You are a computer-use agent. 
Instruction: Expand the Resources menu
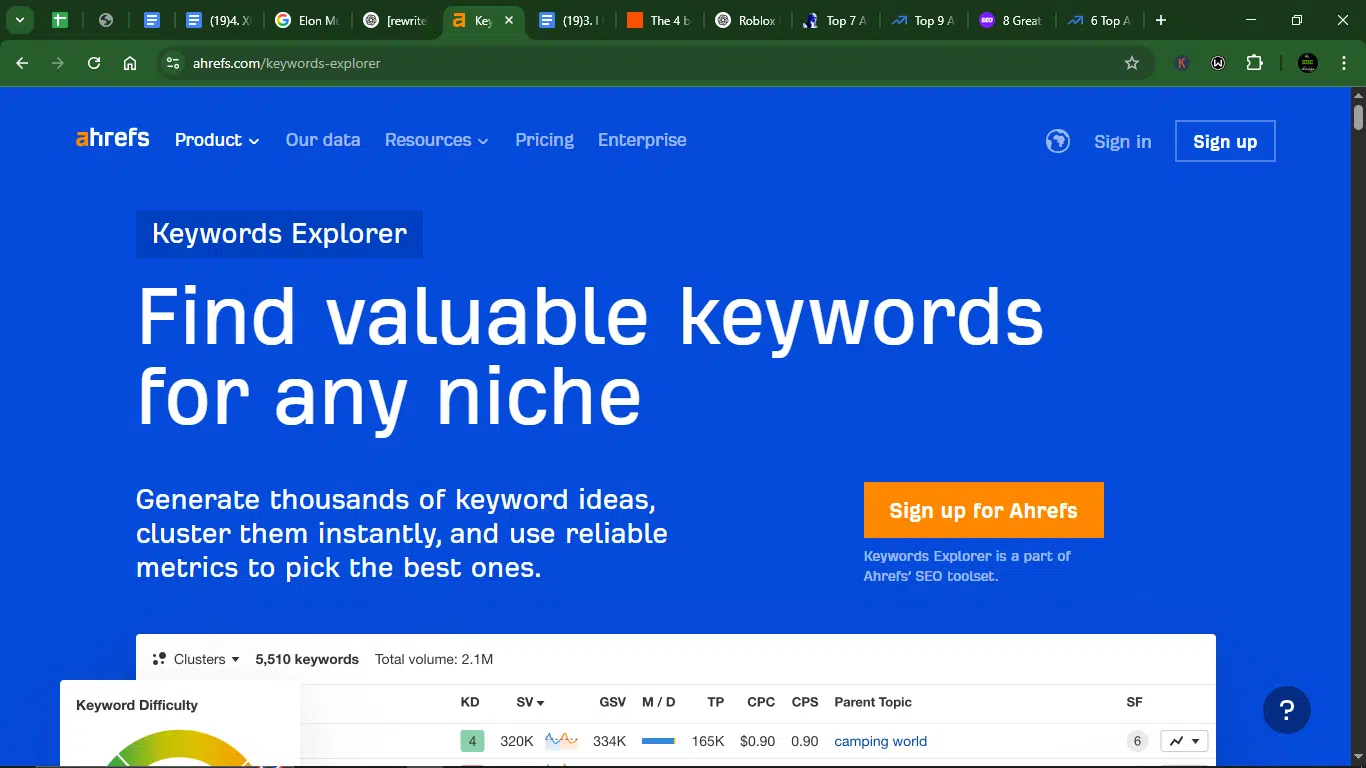click(437, 140)
